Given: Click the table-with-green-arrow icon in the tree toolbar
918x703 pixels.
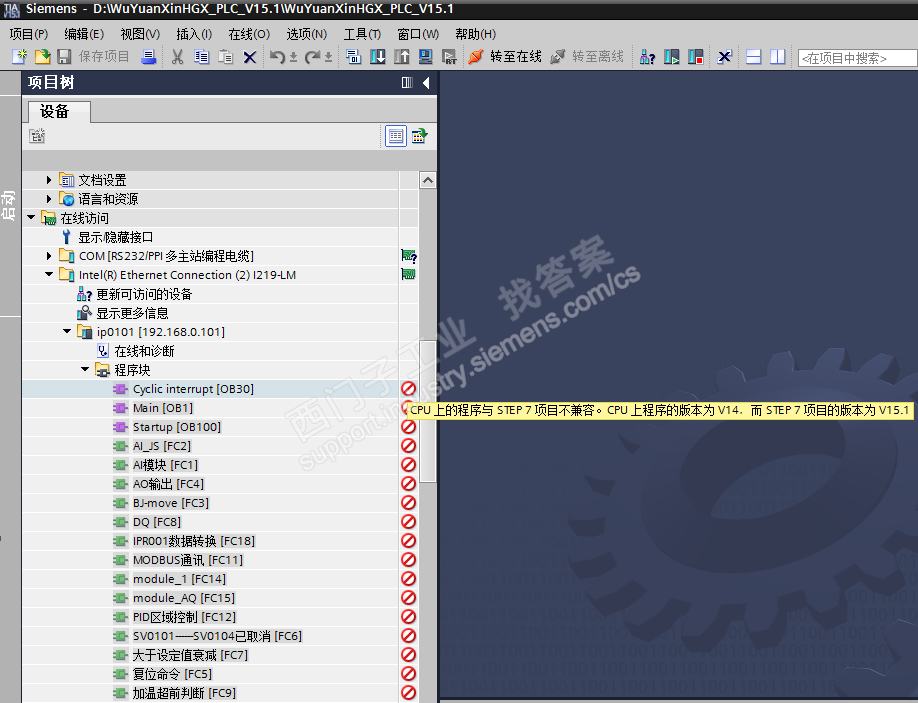Looking at the screenshot, I should tap(419, 136).
